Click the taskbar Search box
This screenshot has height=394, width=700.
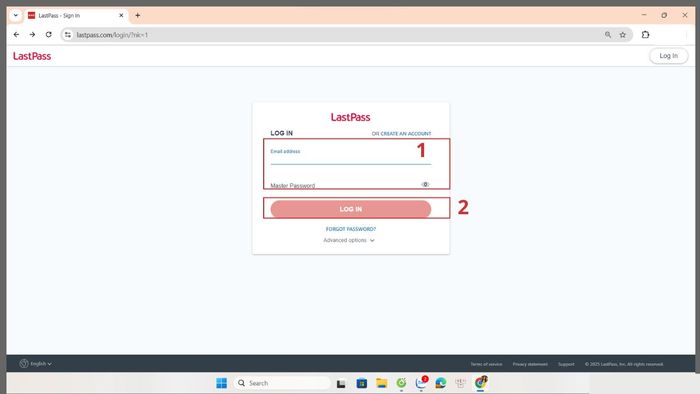click(282, 383)
